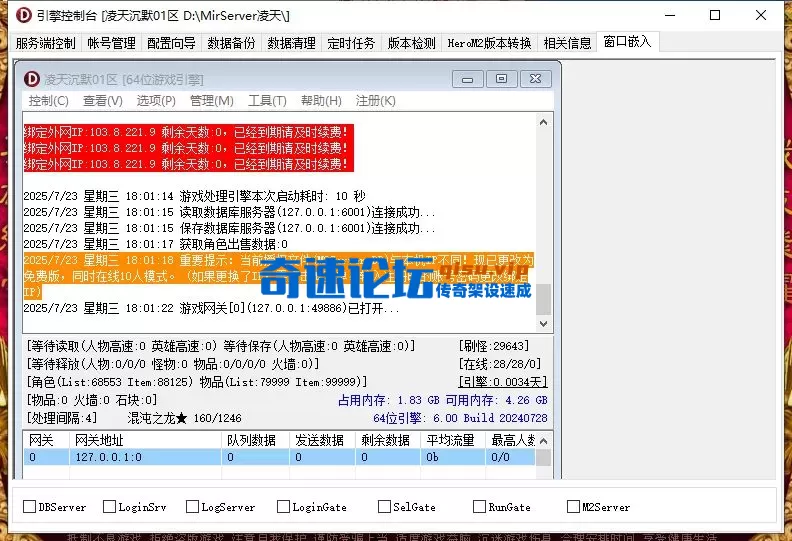Restore the embedded game engine window
792x541 pixels.
click(501, 79)
